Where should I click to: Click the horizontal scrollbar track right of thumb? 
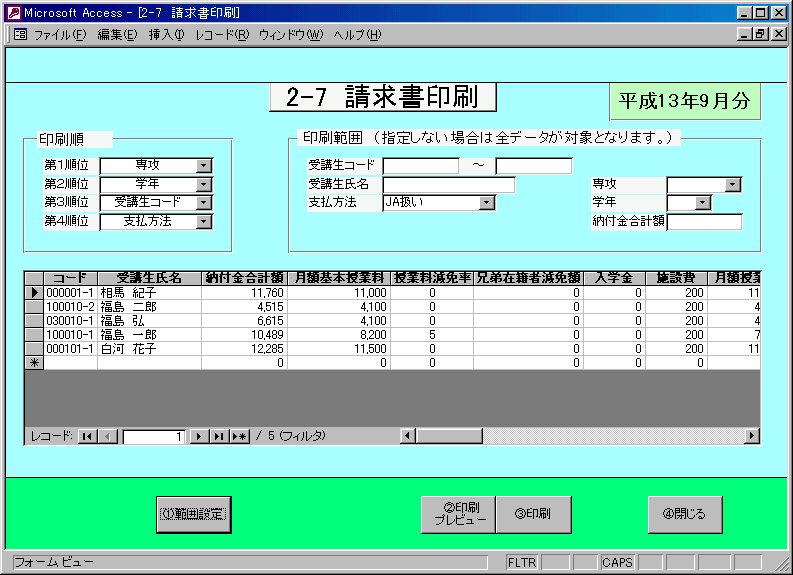[x=613, y=435]
